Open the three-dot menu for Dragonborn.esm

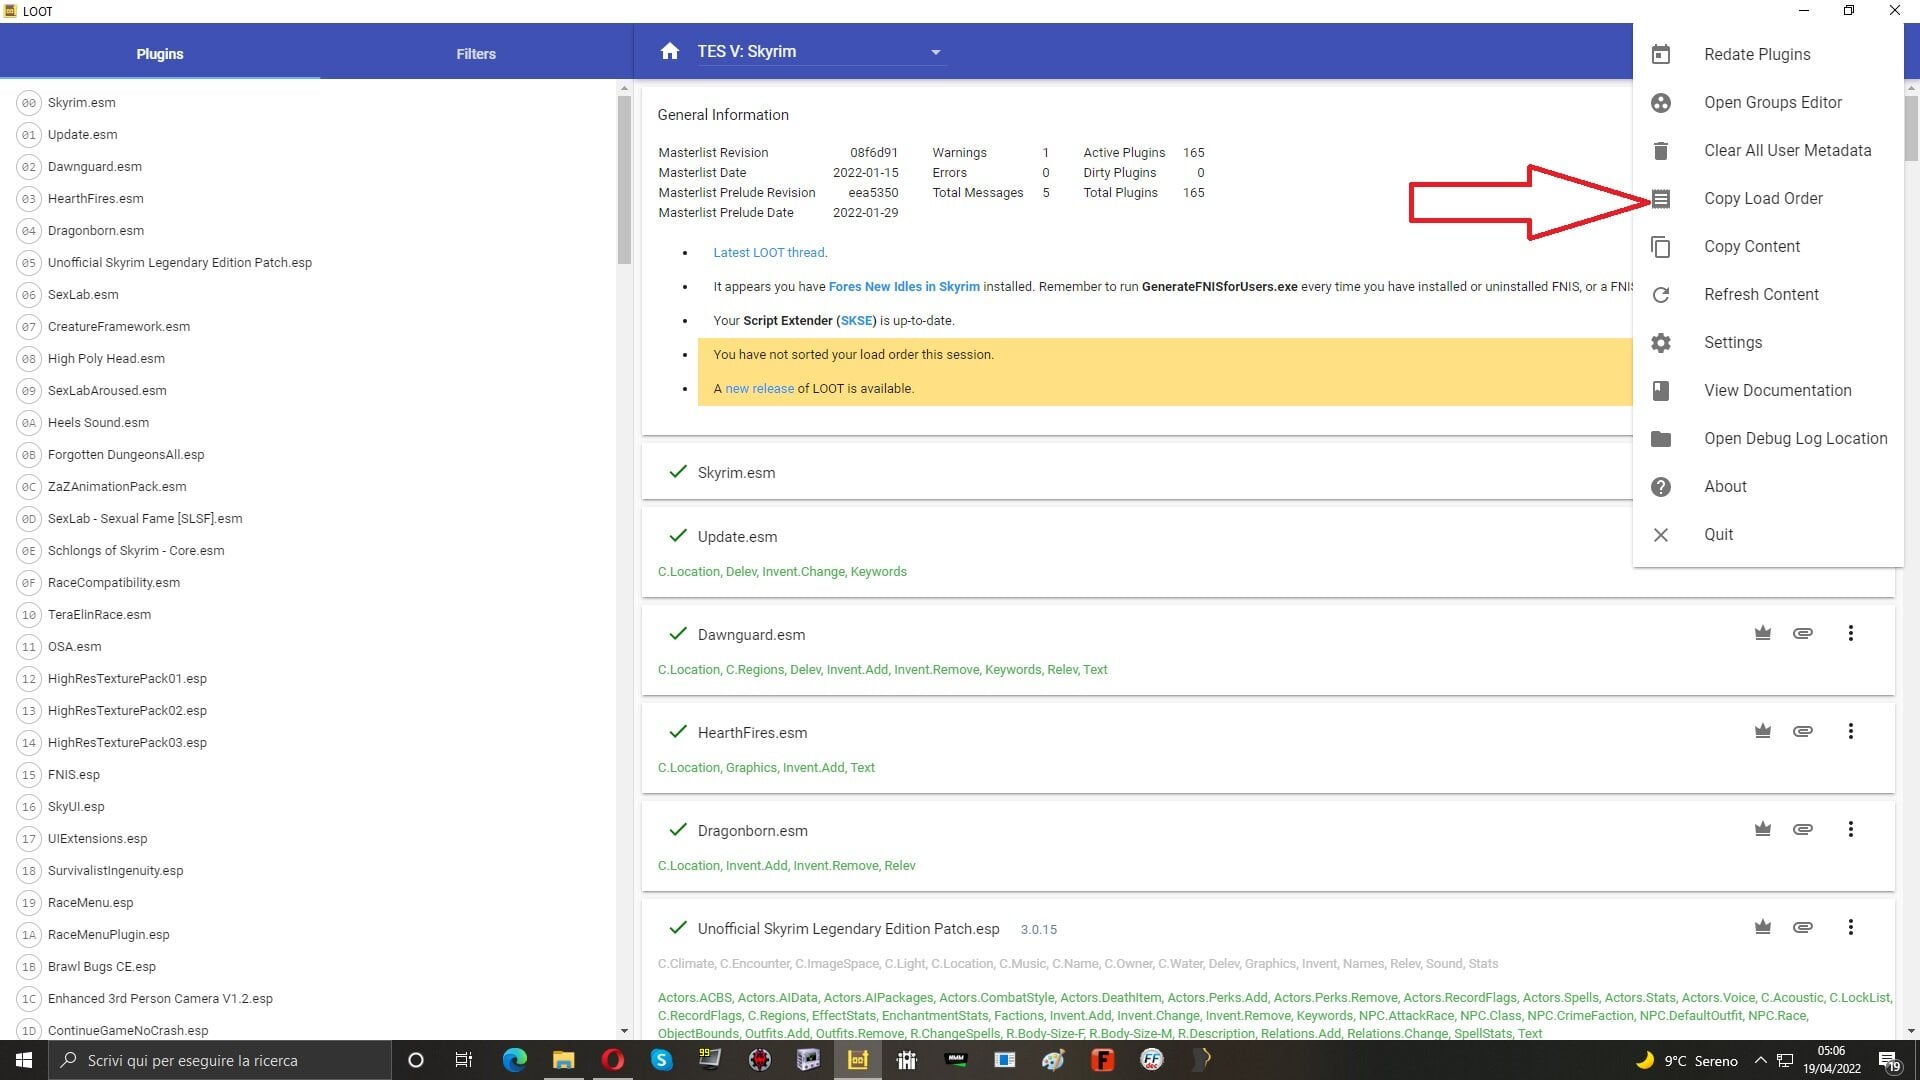coord(1851,829)
